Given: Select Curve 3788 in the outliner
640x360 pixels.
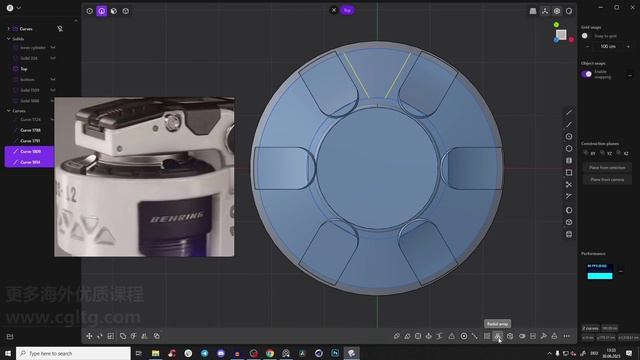Looking at the screenshot, I should click(x=30, y=130).
